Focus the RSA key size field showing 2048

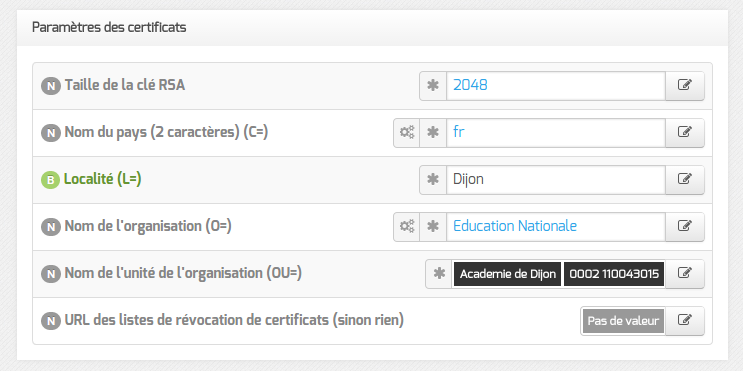point(556,86)
